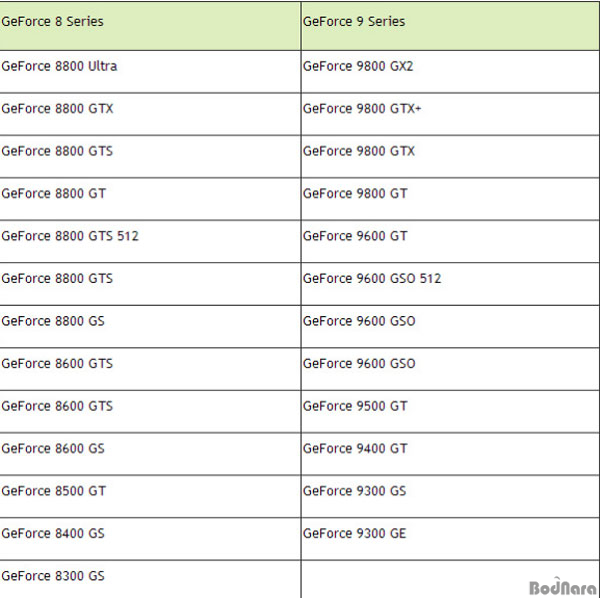
Task: Select the GeForce 8800 GTX entry
Action: coord(150,114)
